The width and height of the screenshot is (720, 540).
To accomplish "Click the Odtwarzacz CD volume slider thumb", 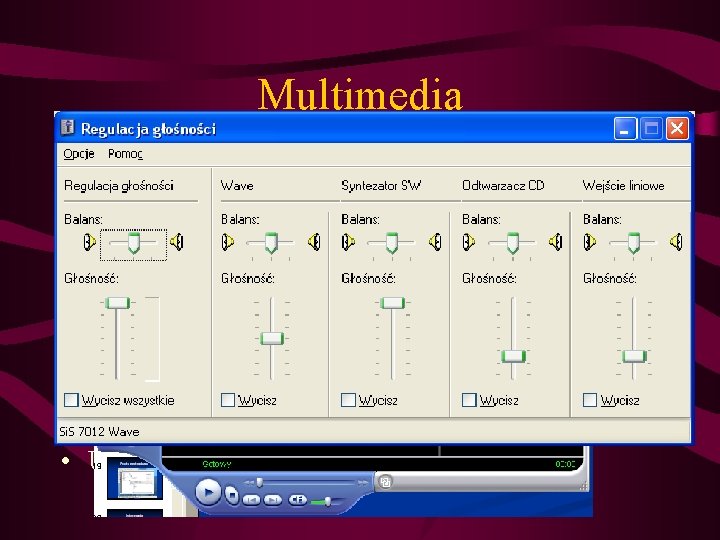I will [513, 356].
